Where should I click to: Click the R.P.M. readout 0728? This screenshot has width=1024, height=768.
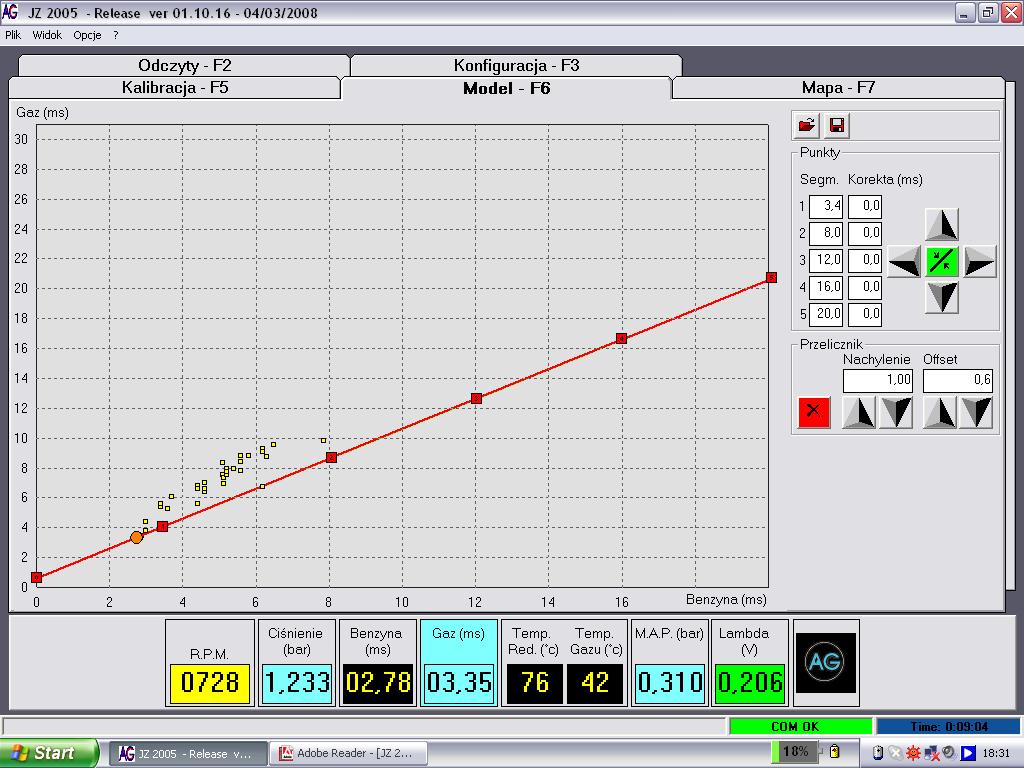[x=210, y=683]
